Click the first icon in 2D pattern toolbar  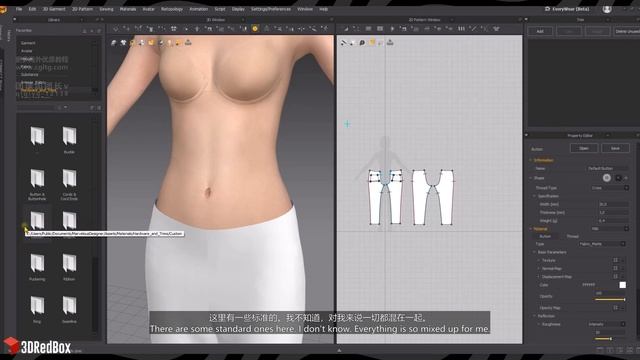click(346, 29)
